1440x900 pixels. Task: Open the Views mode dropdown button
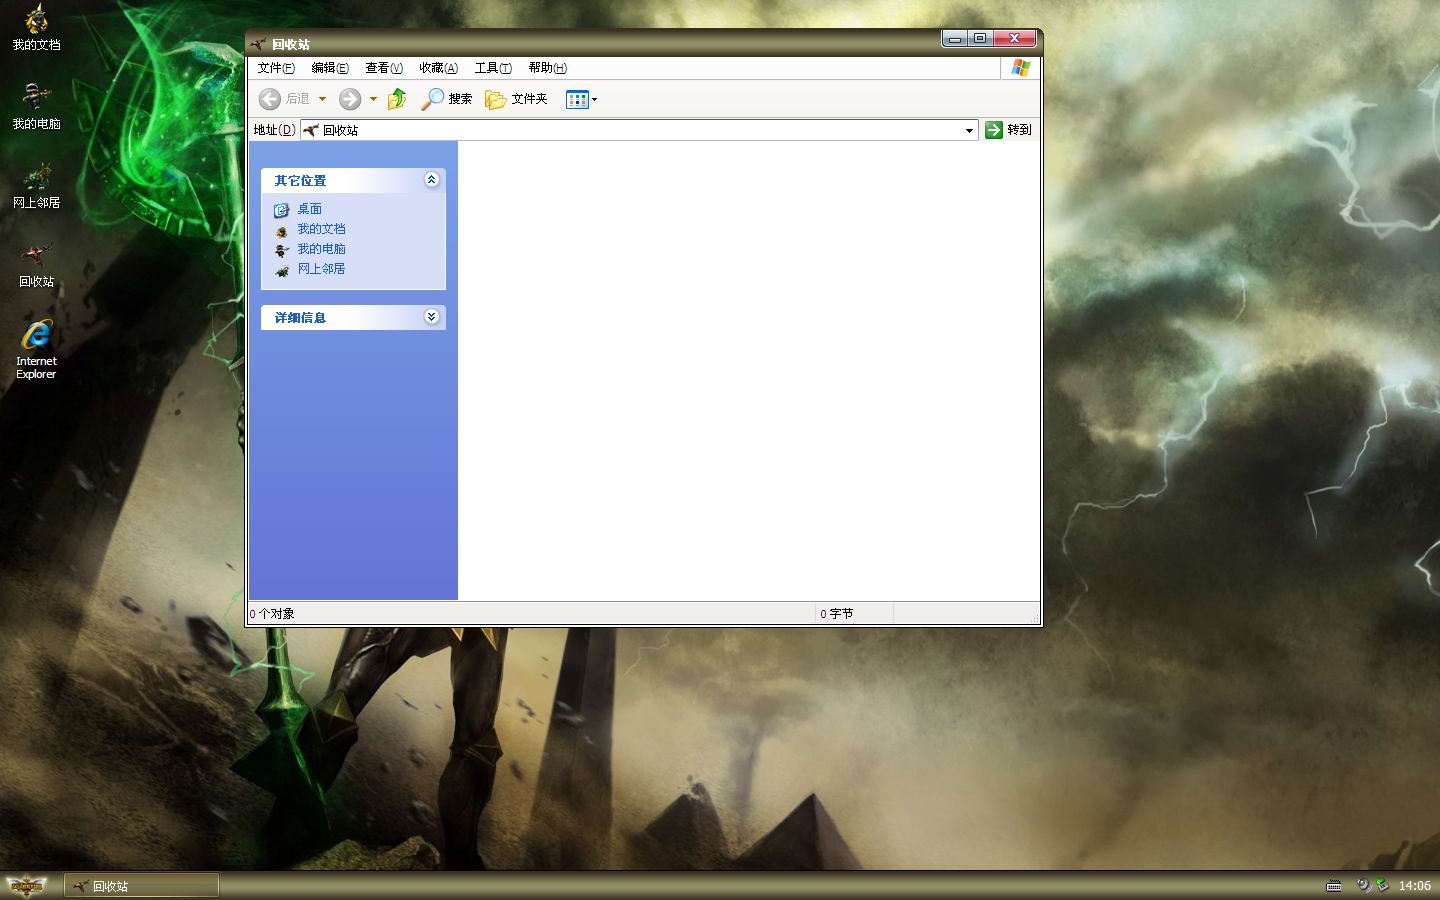[x=581, y=99]
